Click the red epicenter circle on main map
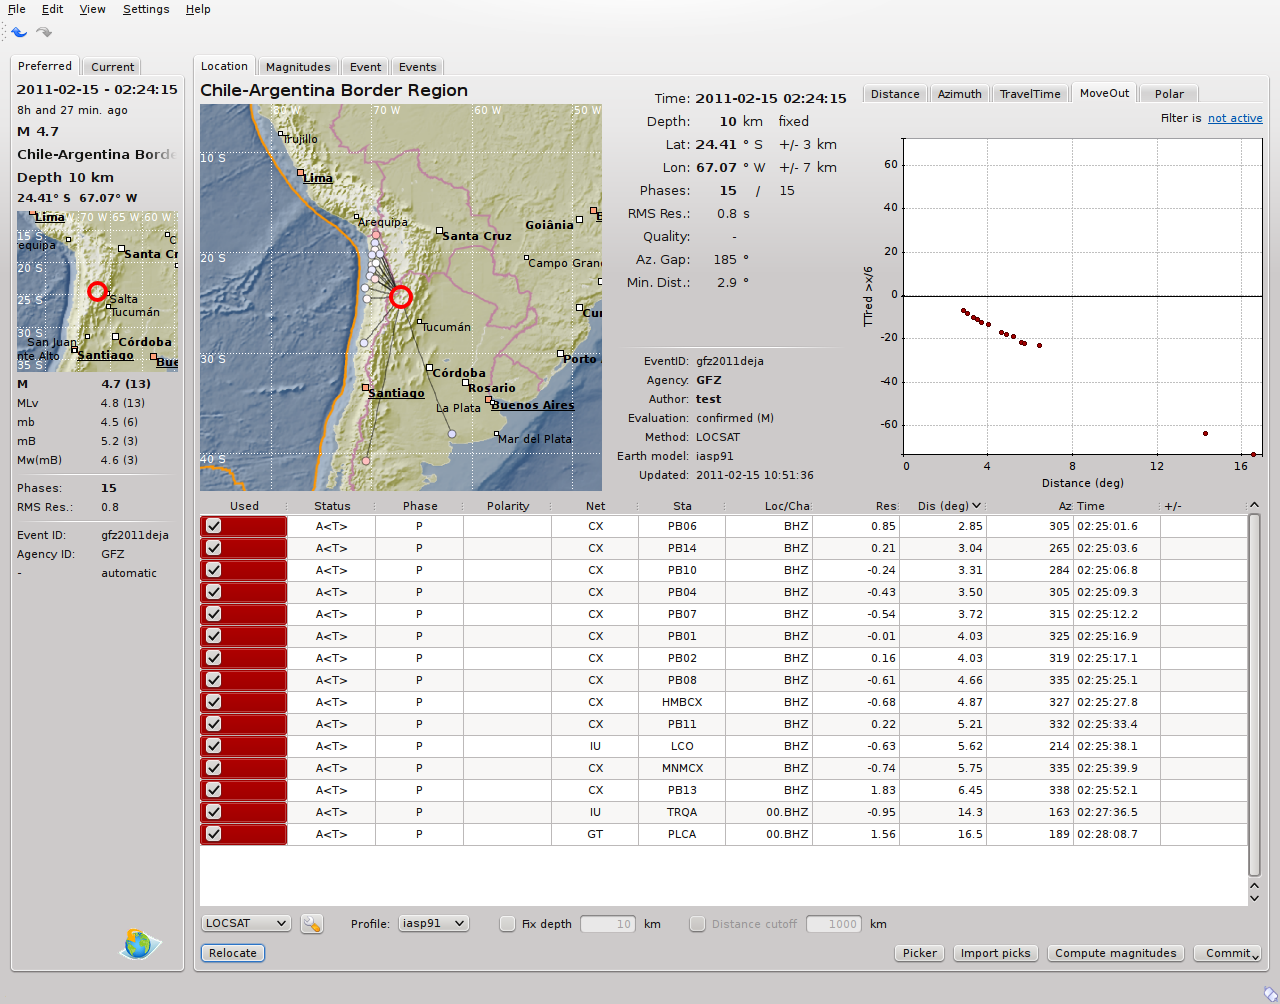1280x1004 pixels. (401, 297)
